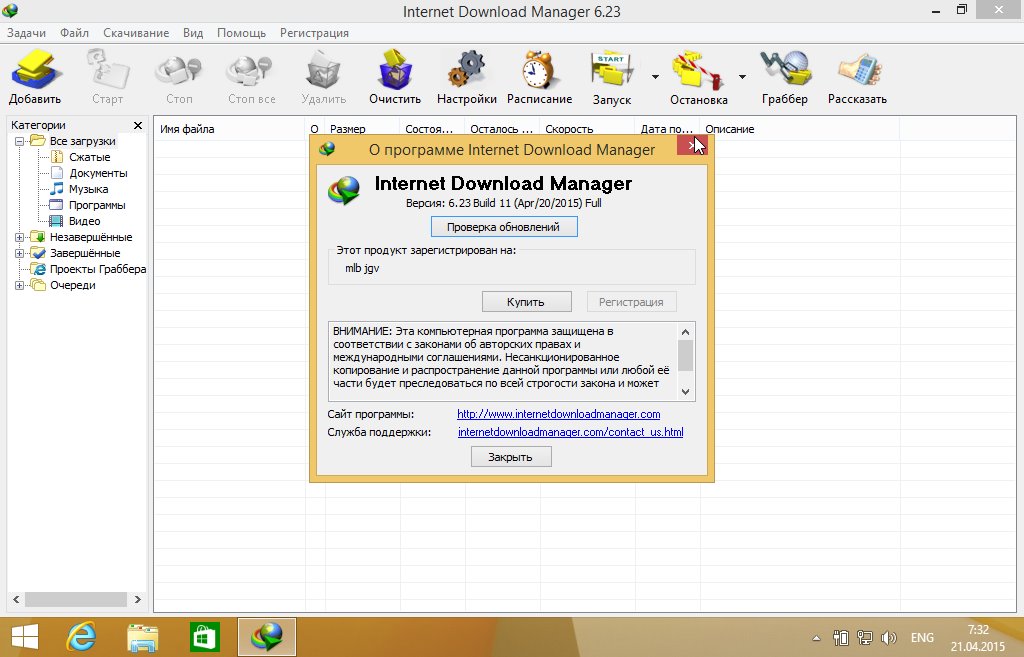Click the Дата по... column header
The height and width of the screenshot is (657, 1024).
click(x=666, y=129)
